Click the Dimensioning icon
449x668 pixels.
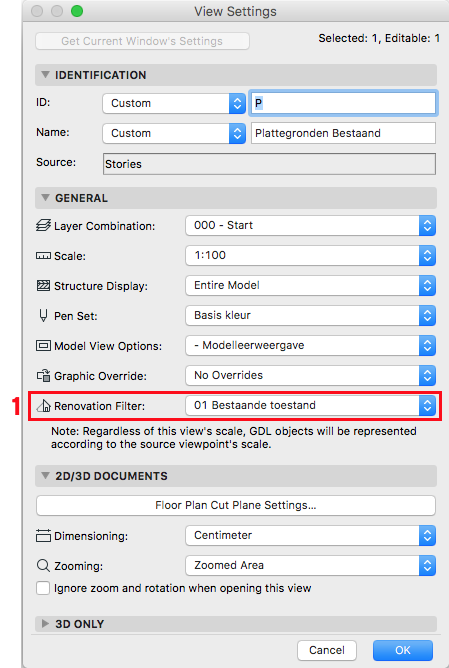(43, 536)
